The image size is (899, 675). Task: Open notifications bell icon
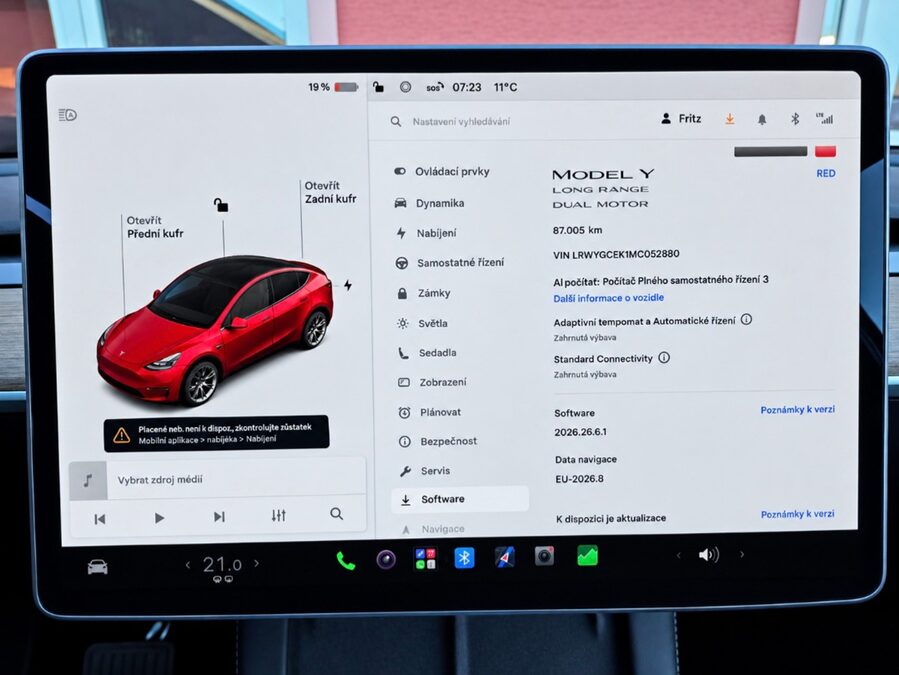(x=762, y=119)
